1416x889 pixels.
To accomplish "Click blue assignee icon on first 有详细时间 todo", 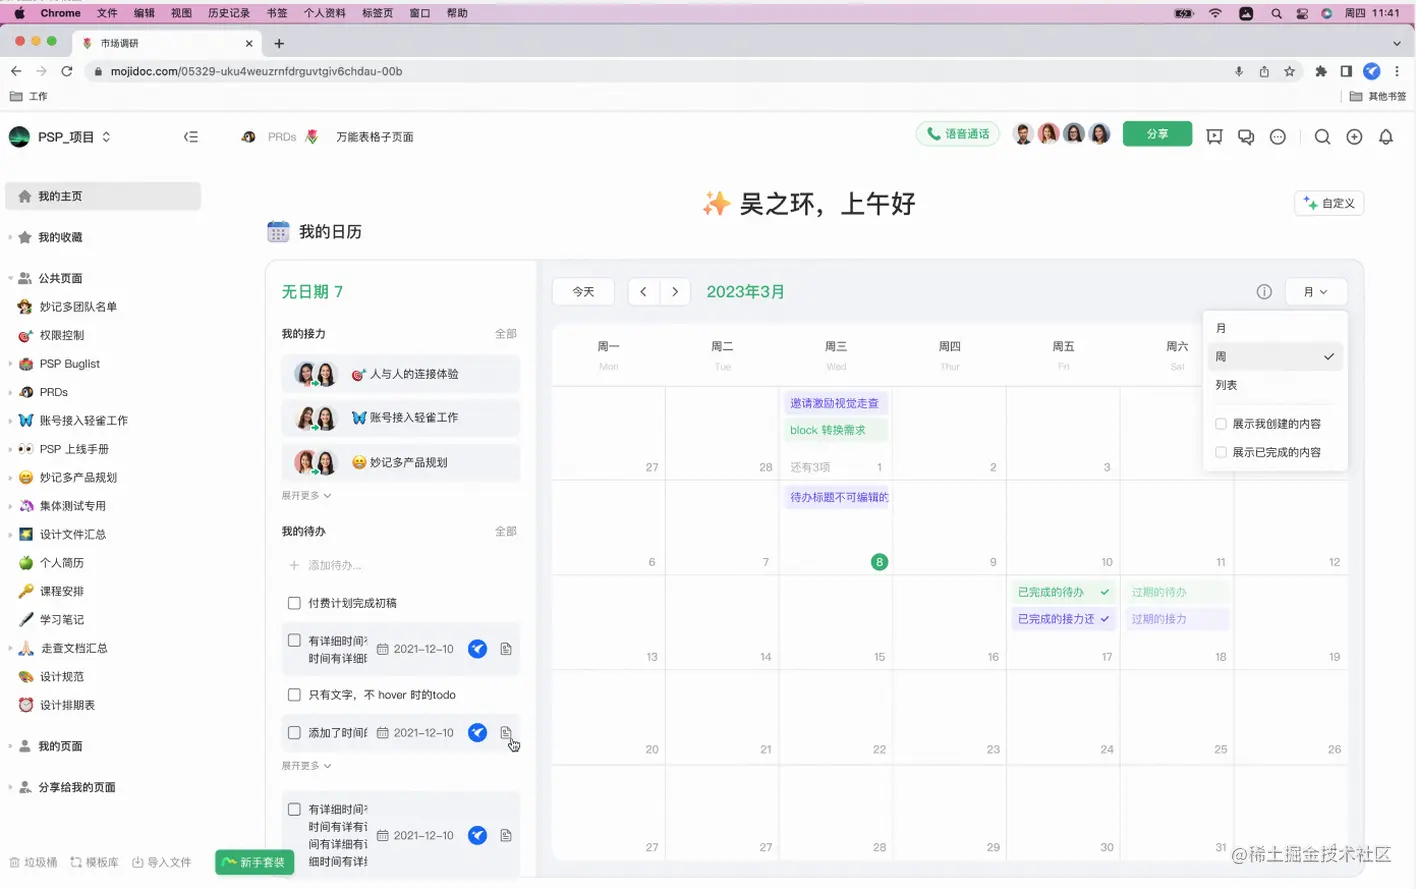I will pos(478,649).
